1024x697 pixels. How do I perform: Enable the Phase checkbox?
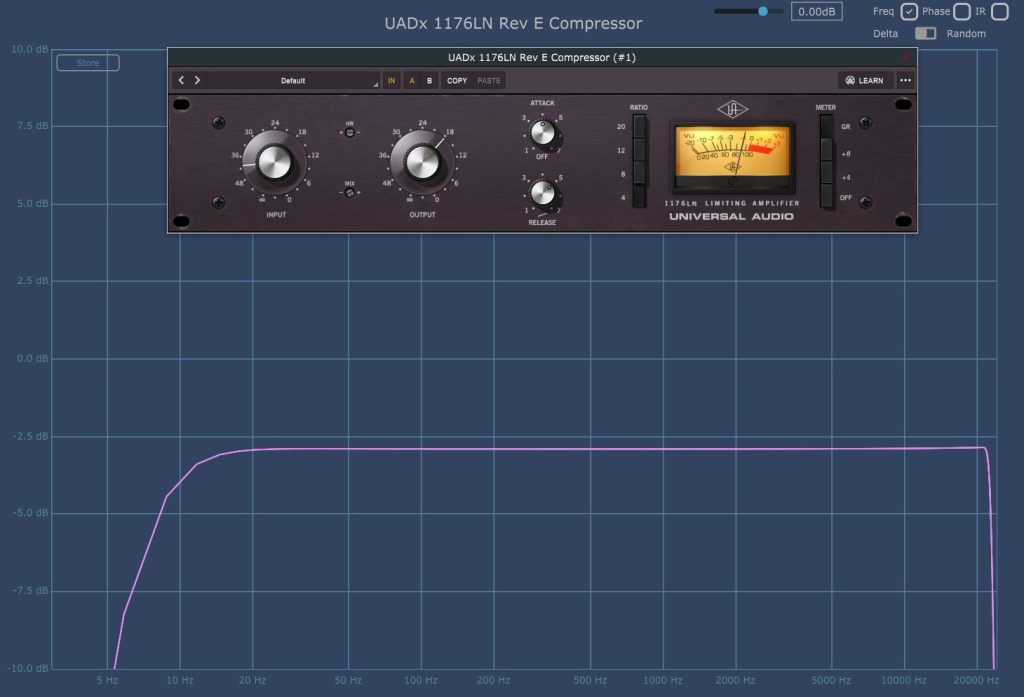tap(961, 12)
